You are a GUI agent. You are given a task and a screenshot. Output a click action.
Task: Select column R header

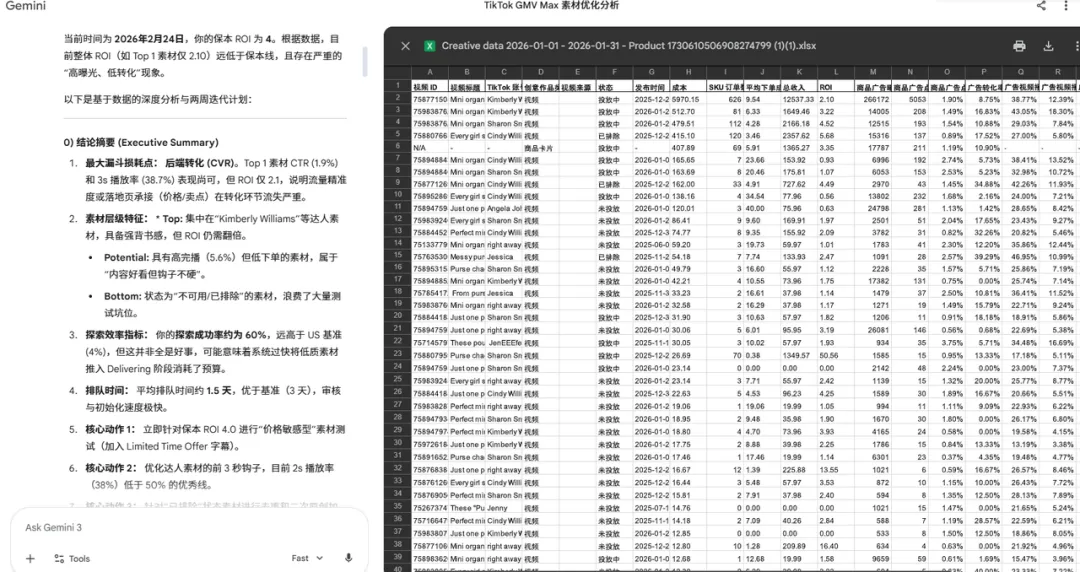(x=1057, y=72)
